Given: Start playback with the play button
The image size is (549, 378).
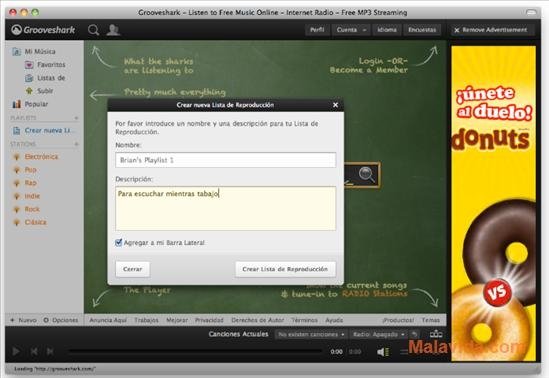Looking at the screenshot, I should coord(16,351).
